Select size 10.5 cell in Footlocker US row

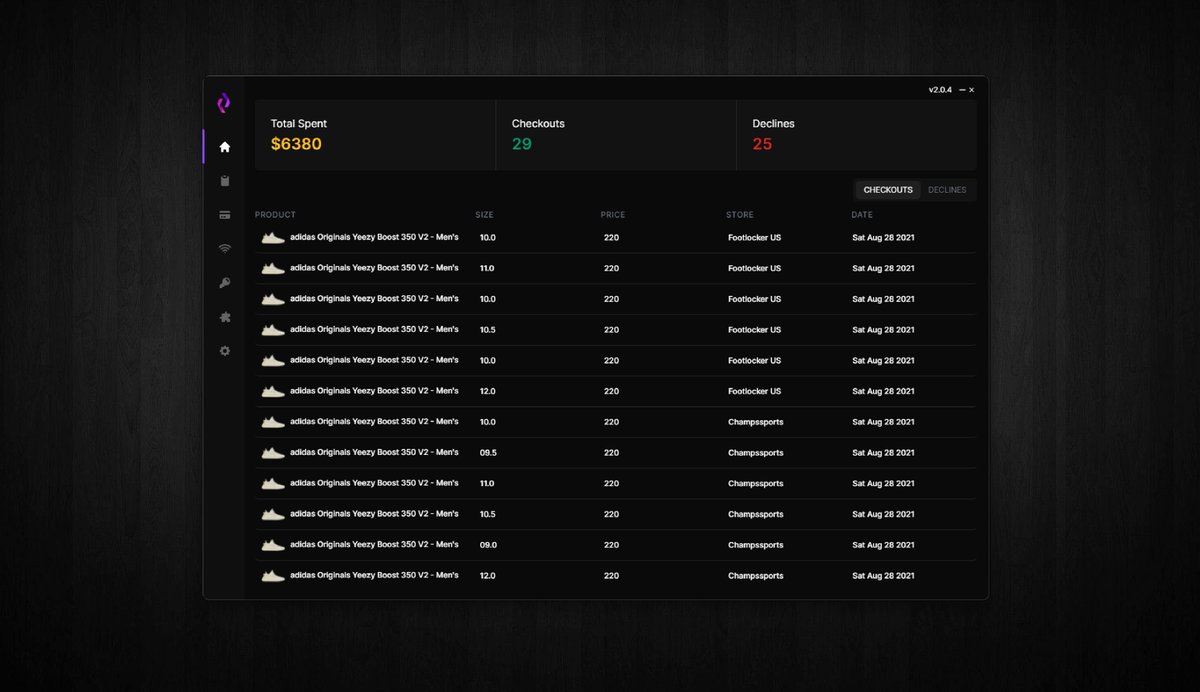point(487,330)
